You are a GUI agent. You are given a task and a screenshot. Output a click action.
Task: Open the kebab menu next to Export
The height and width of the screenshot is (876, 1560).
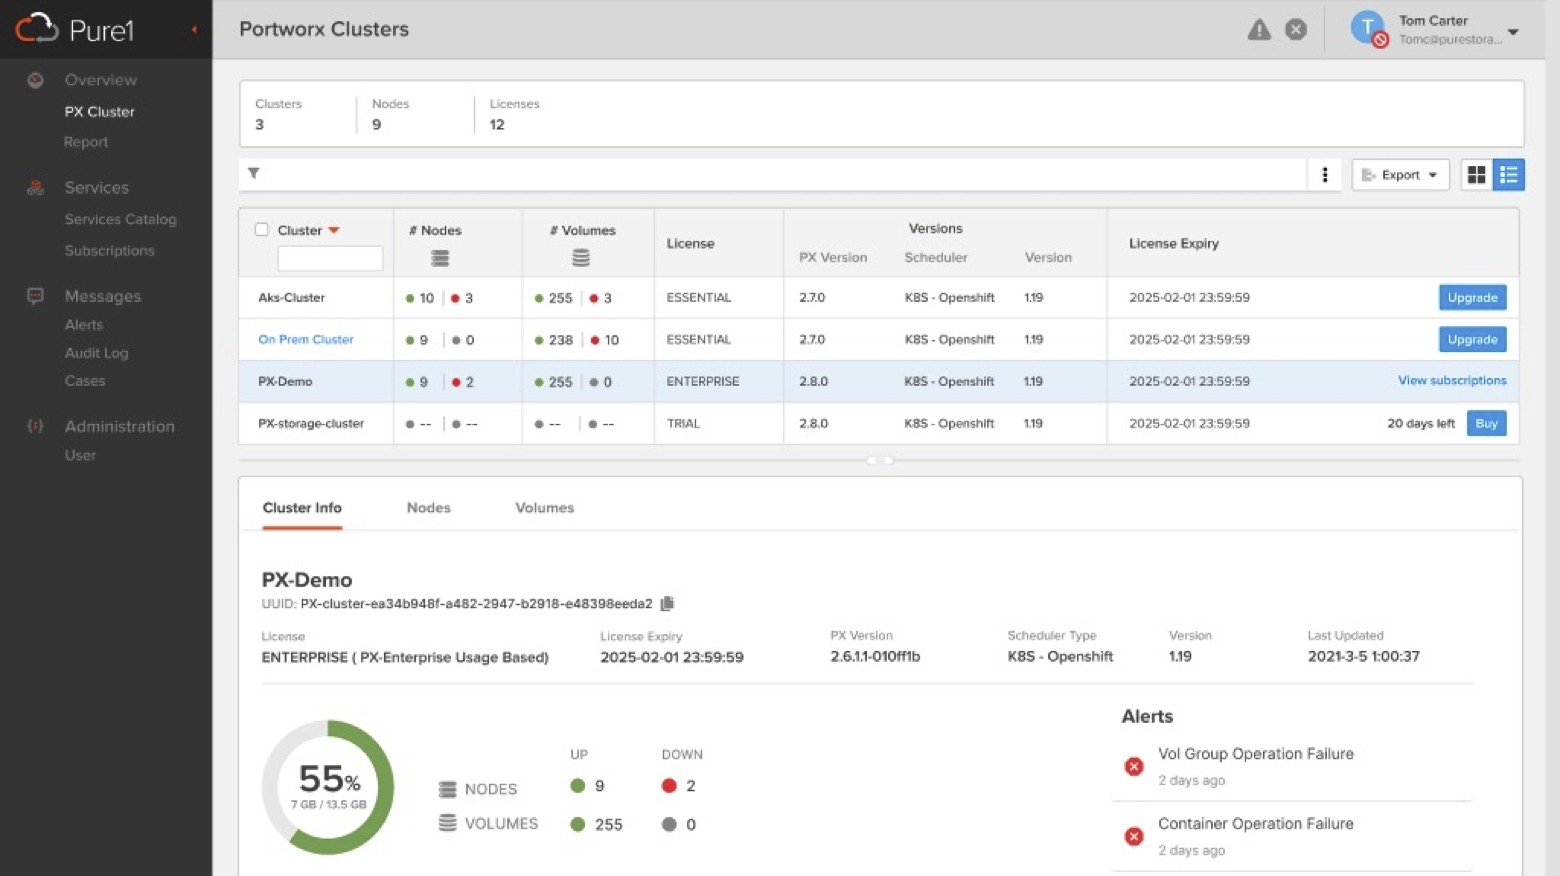(x=1325, y=174)
